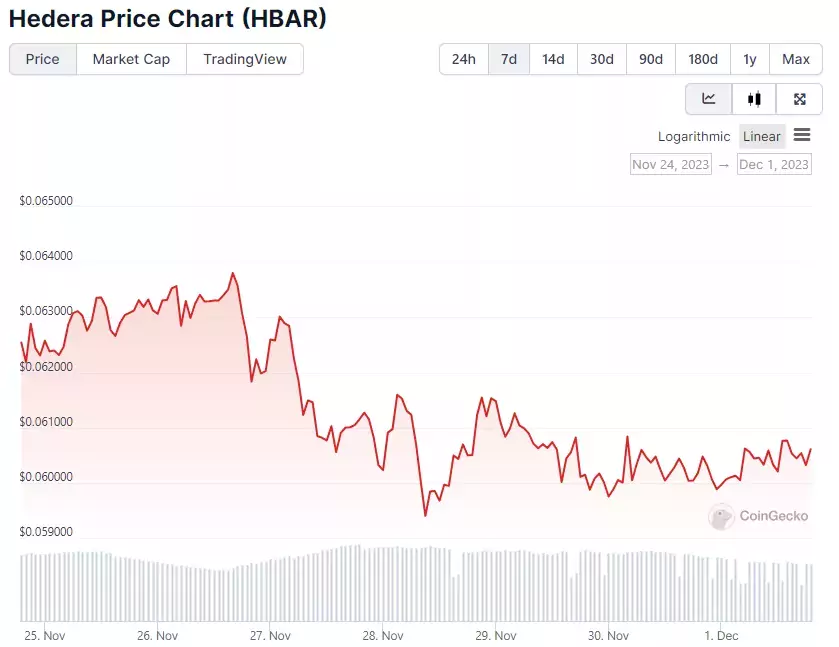Select Logarithmic scale option

tap(694, 136)
